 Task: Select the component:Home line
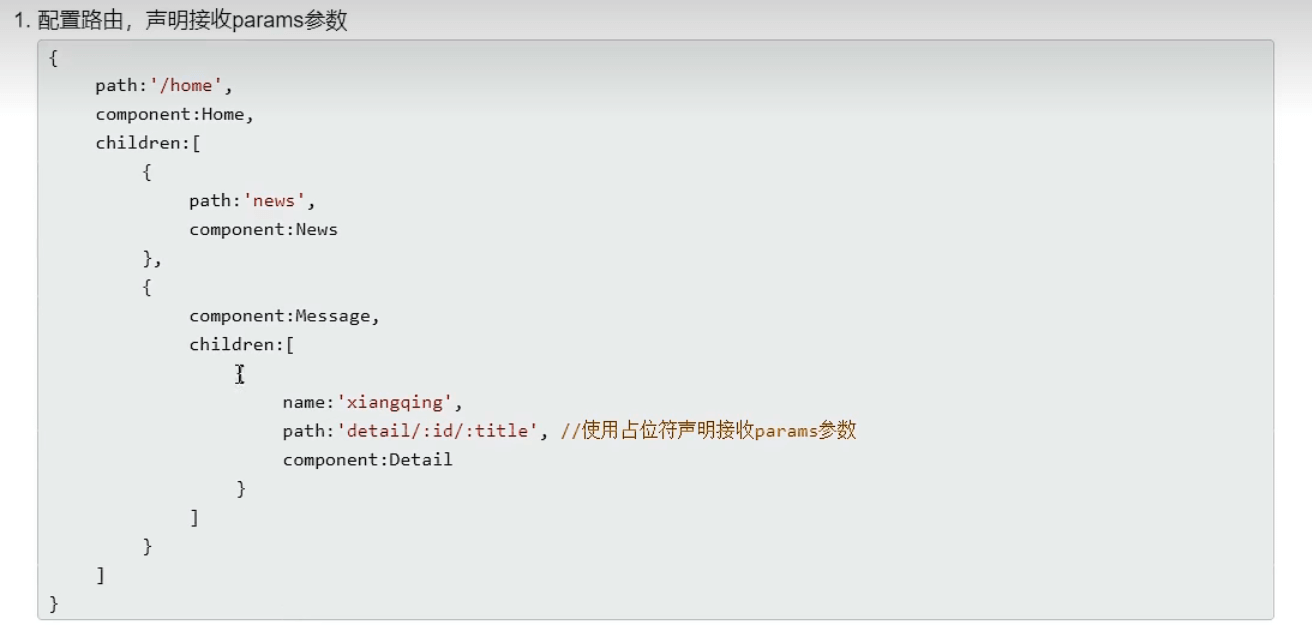coord(175,114)
